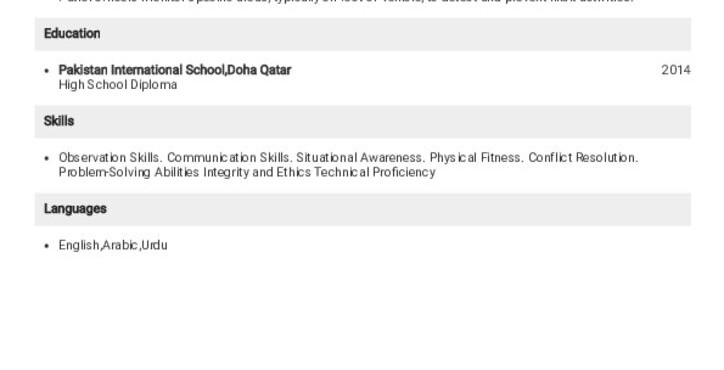Image resolution: width=724 pixels, height=370 pixels.
Task: Click the Languages section heading
Action: (75, 209)
